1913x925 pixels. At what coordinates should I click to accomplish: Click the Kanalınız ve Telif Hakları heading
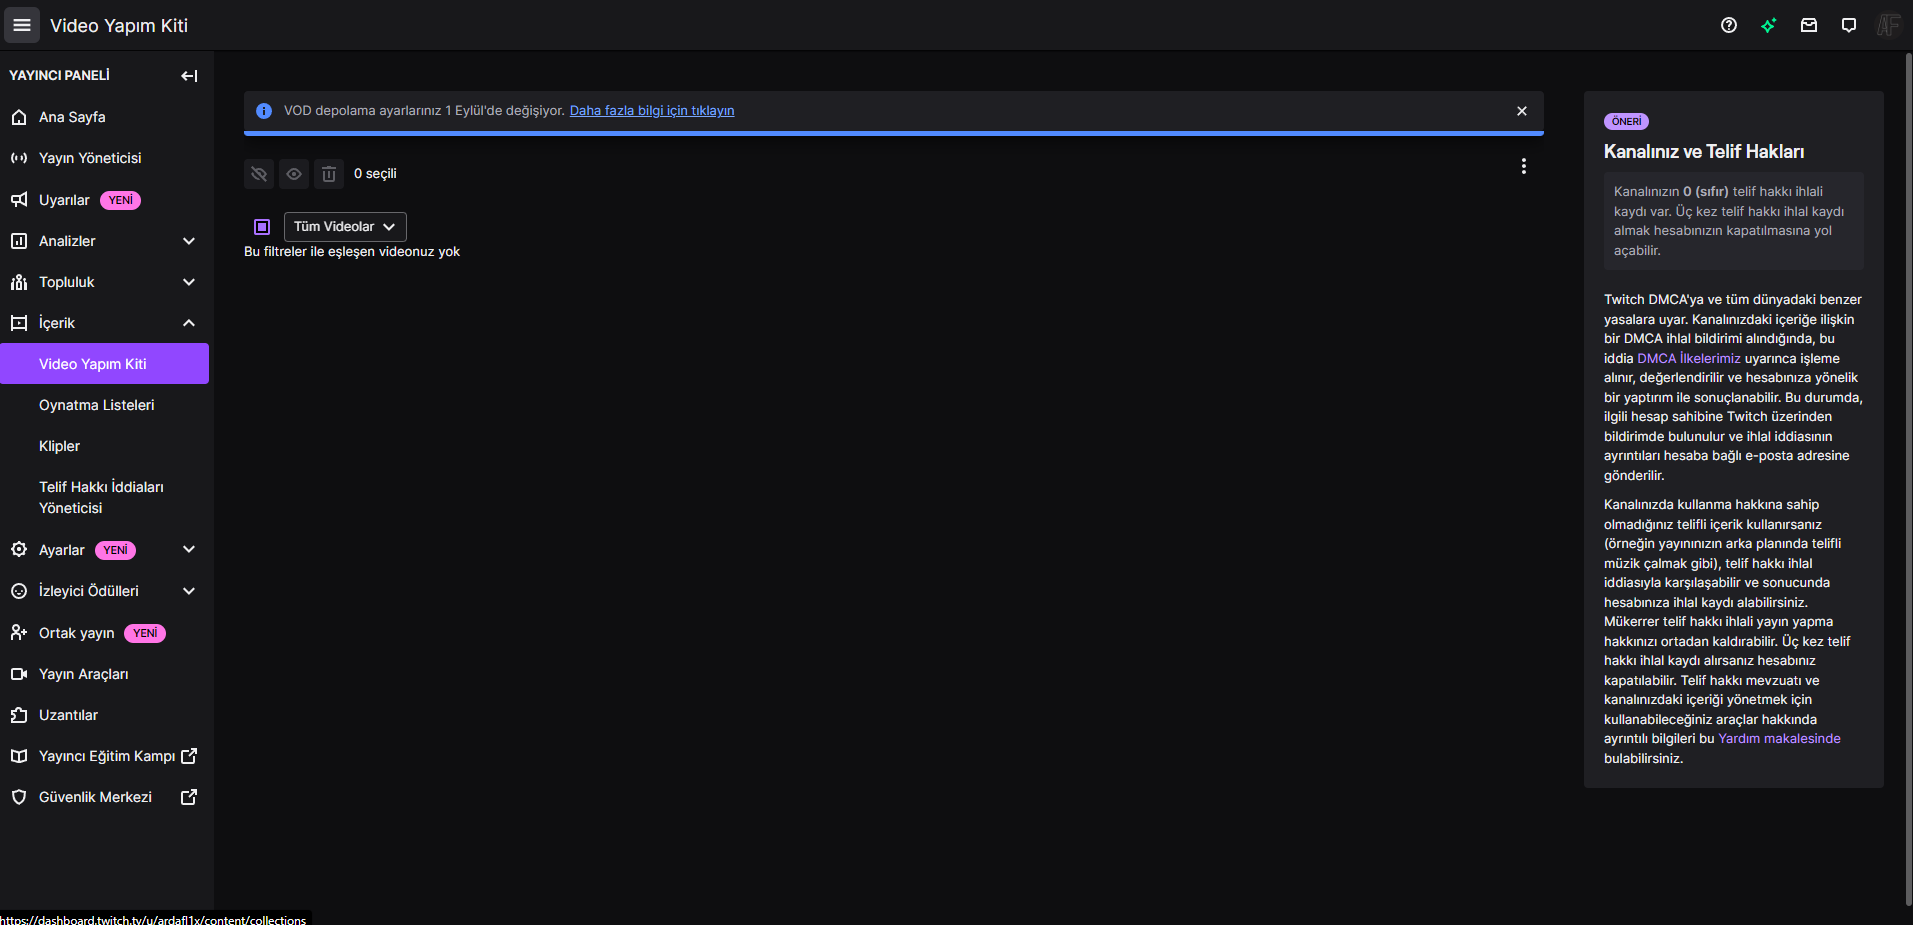[1704, 152]
